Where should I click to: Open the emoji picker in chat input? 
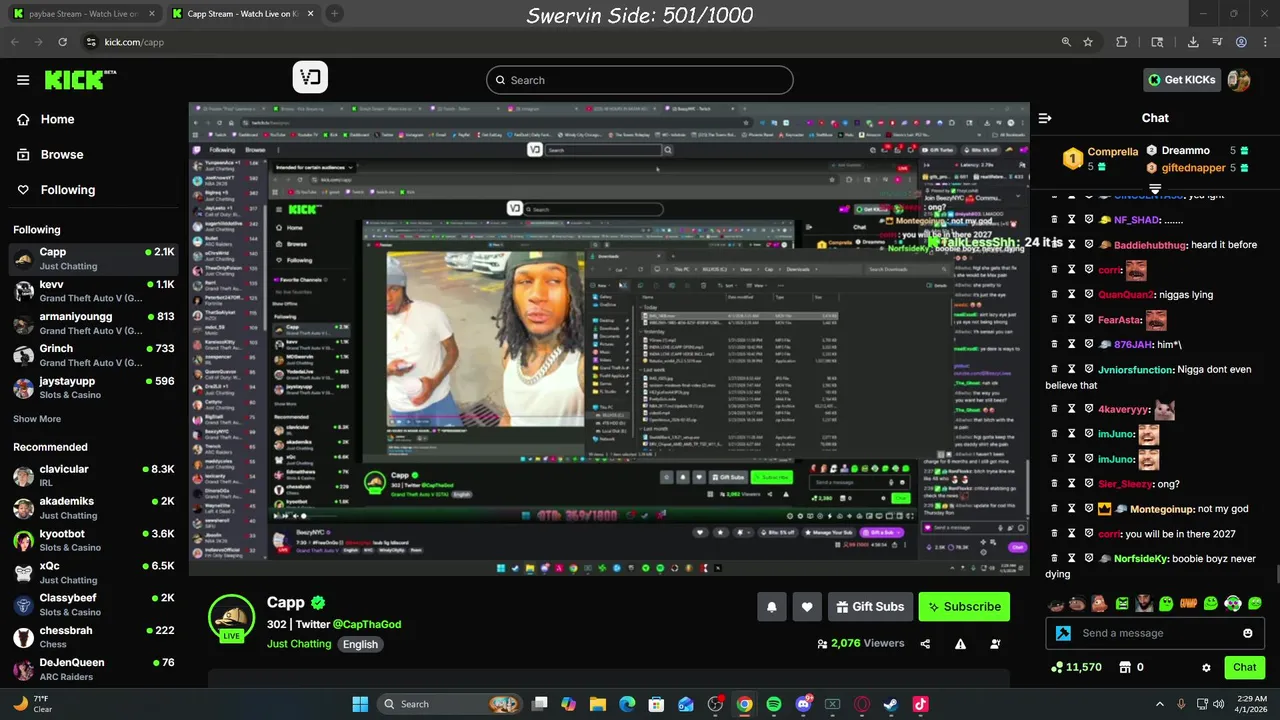[x=1247, y=633]
